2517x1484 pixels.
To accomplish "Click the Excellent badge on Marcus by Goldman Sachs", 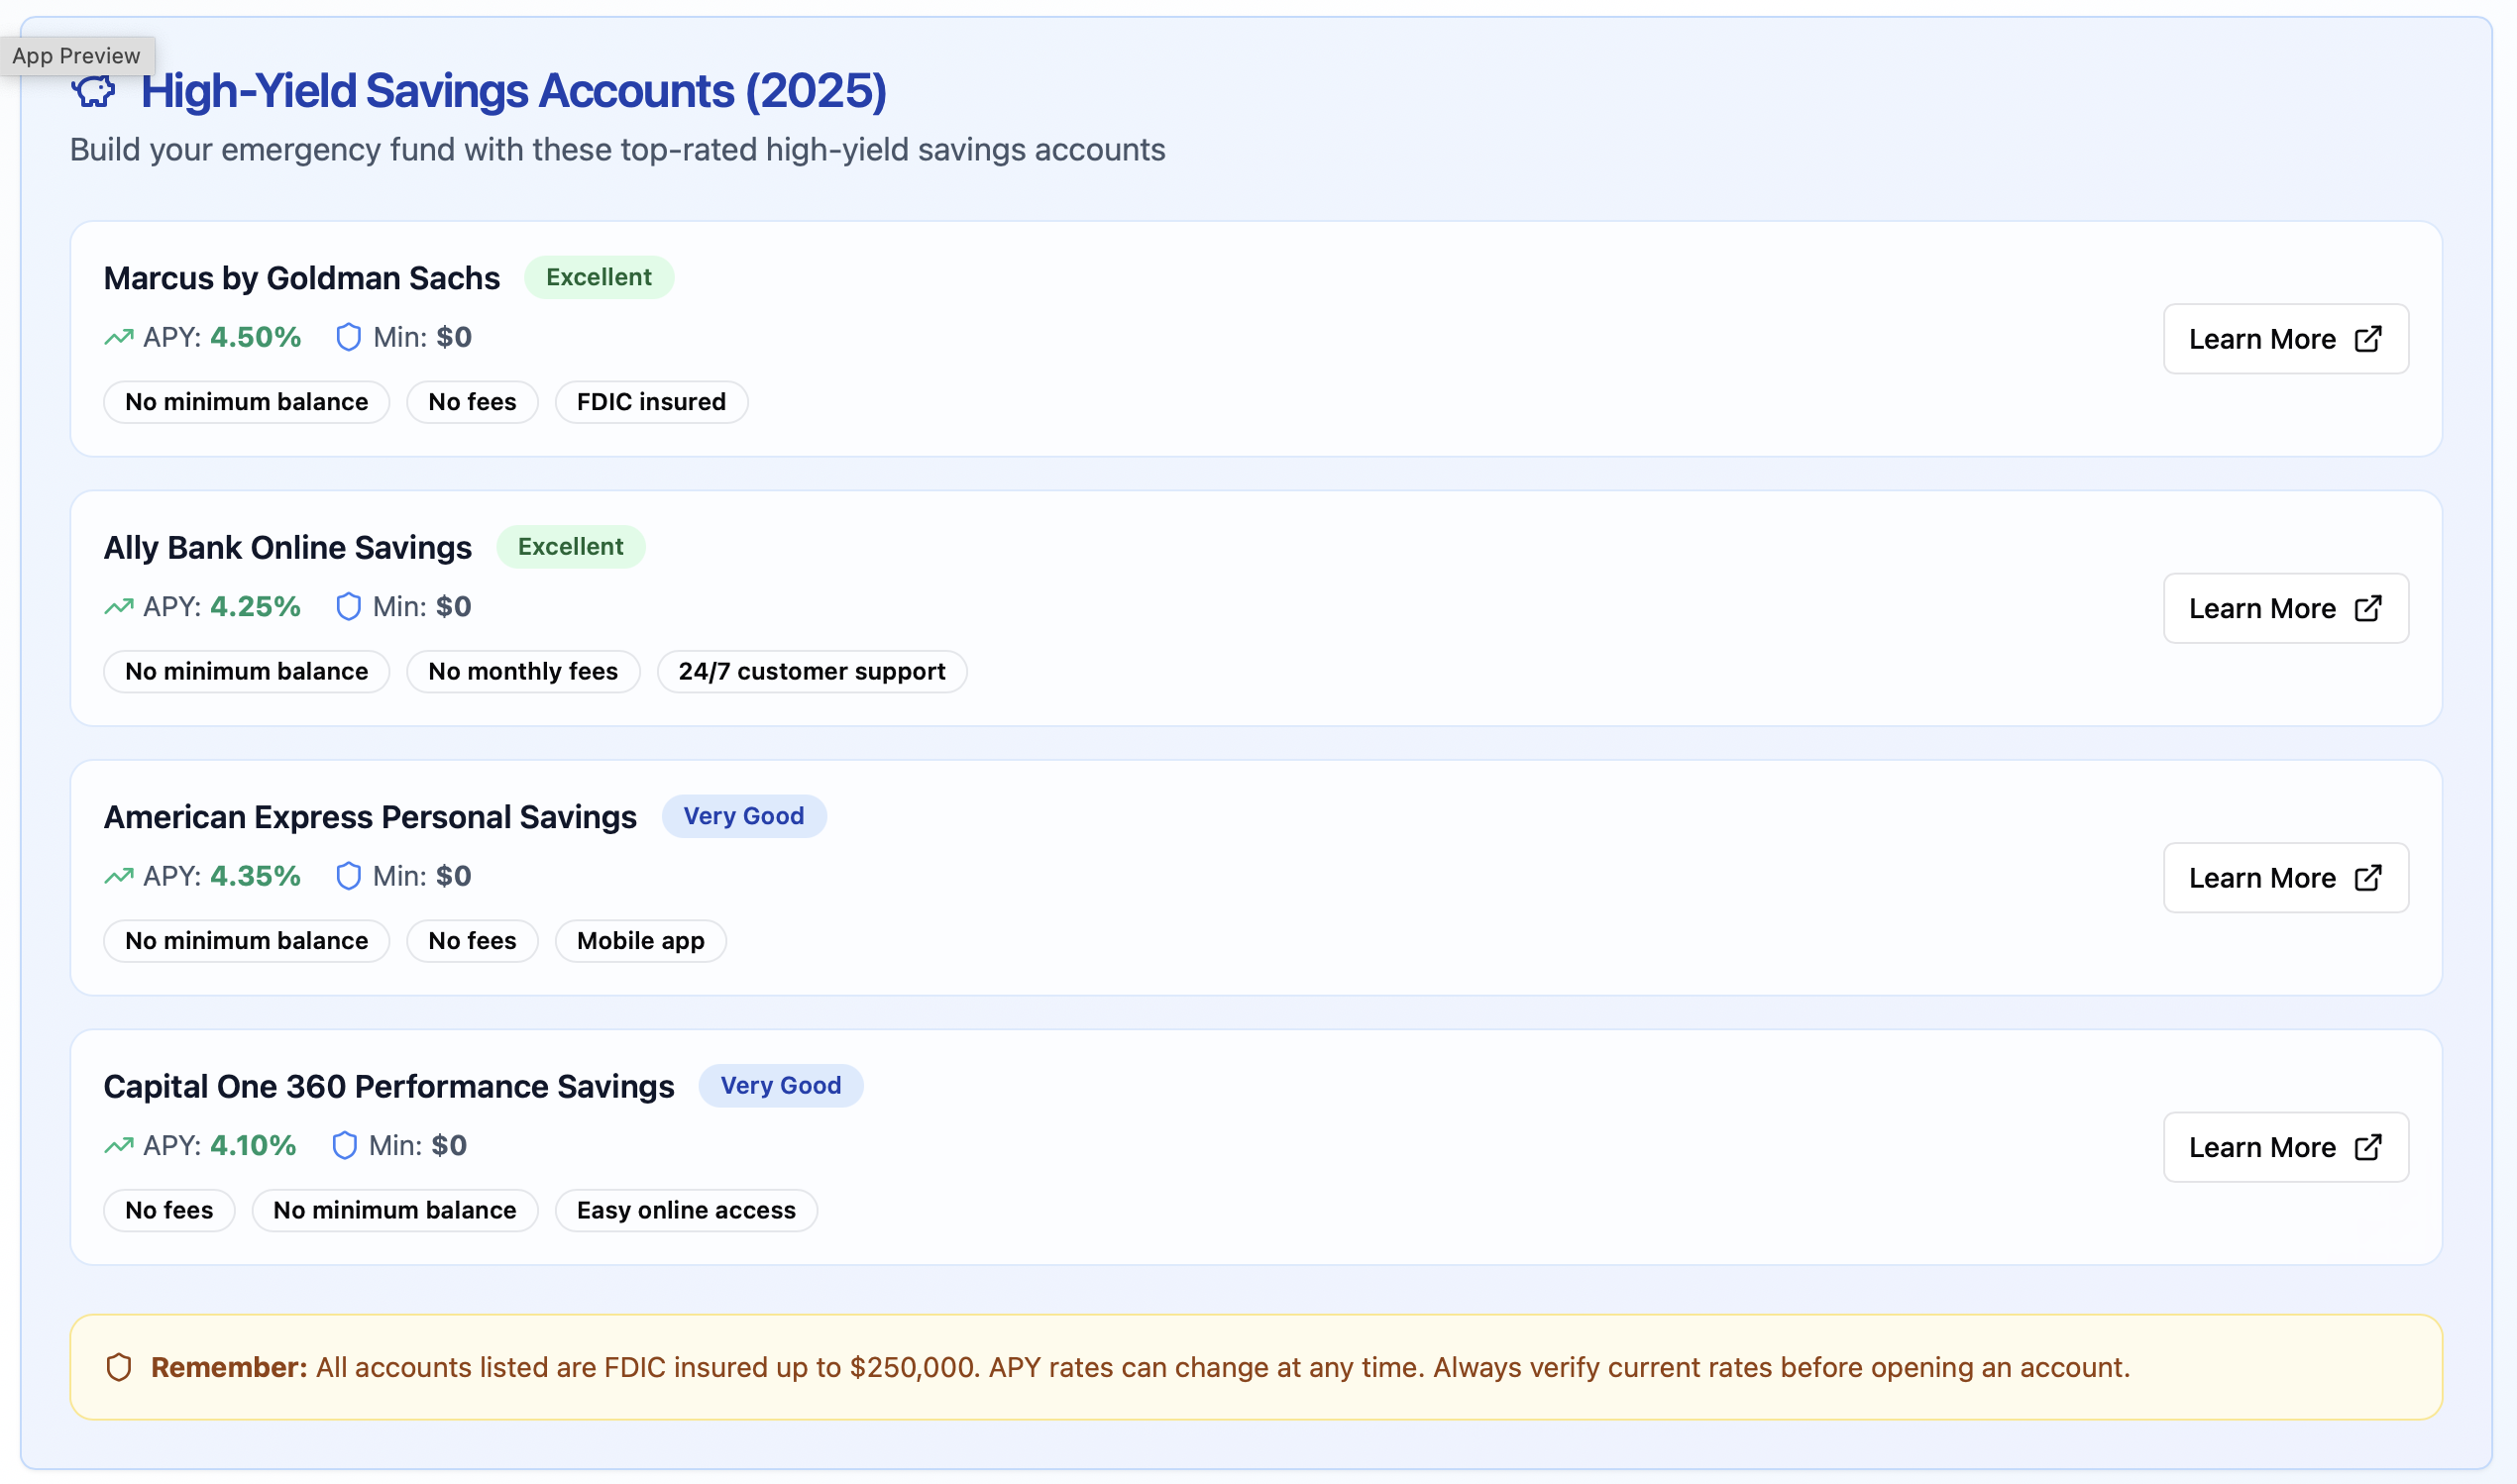I will pos(598,277).
